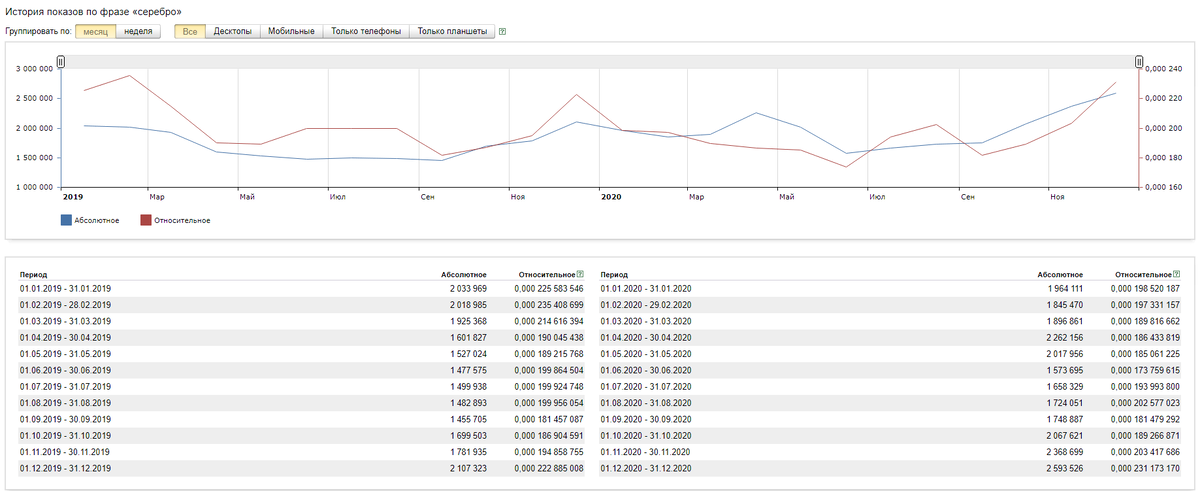
Task: Select period row 01.09.2019 - 30.09.2019
Action: [302, 419]
